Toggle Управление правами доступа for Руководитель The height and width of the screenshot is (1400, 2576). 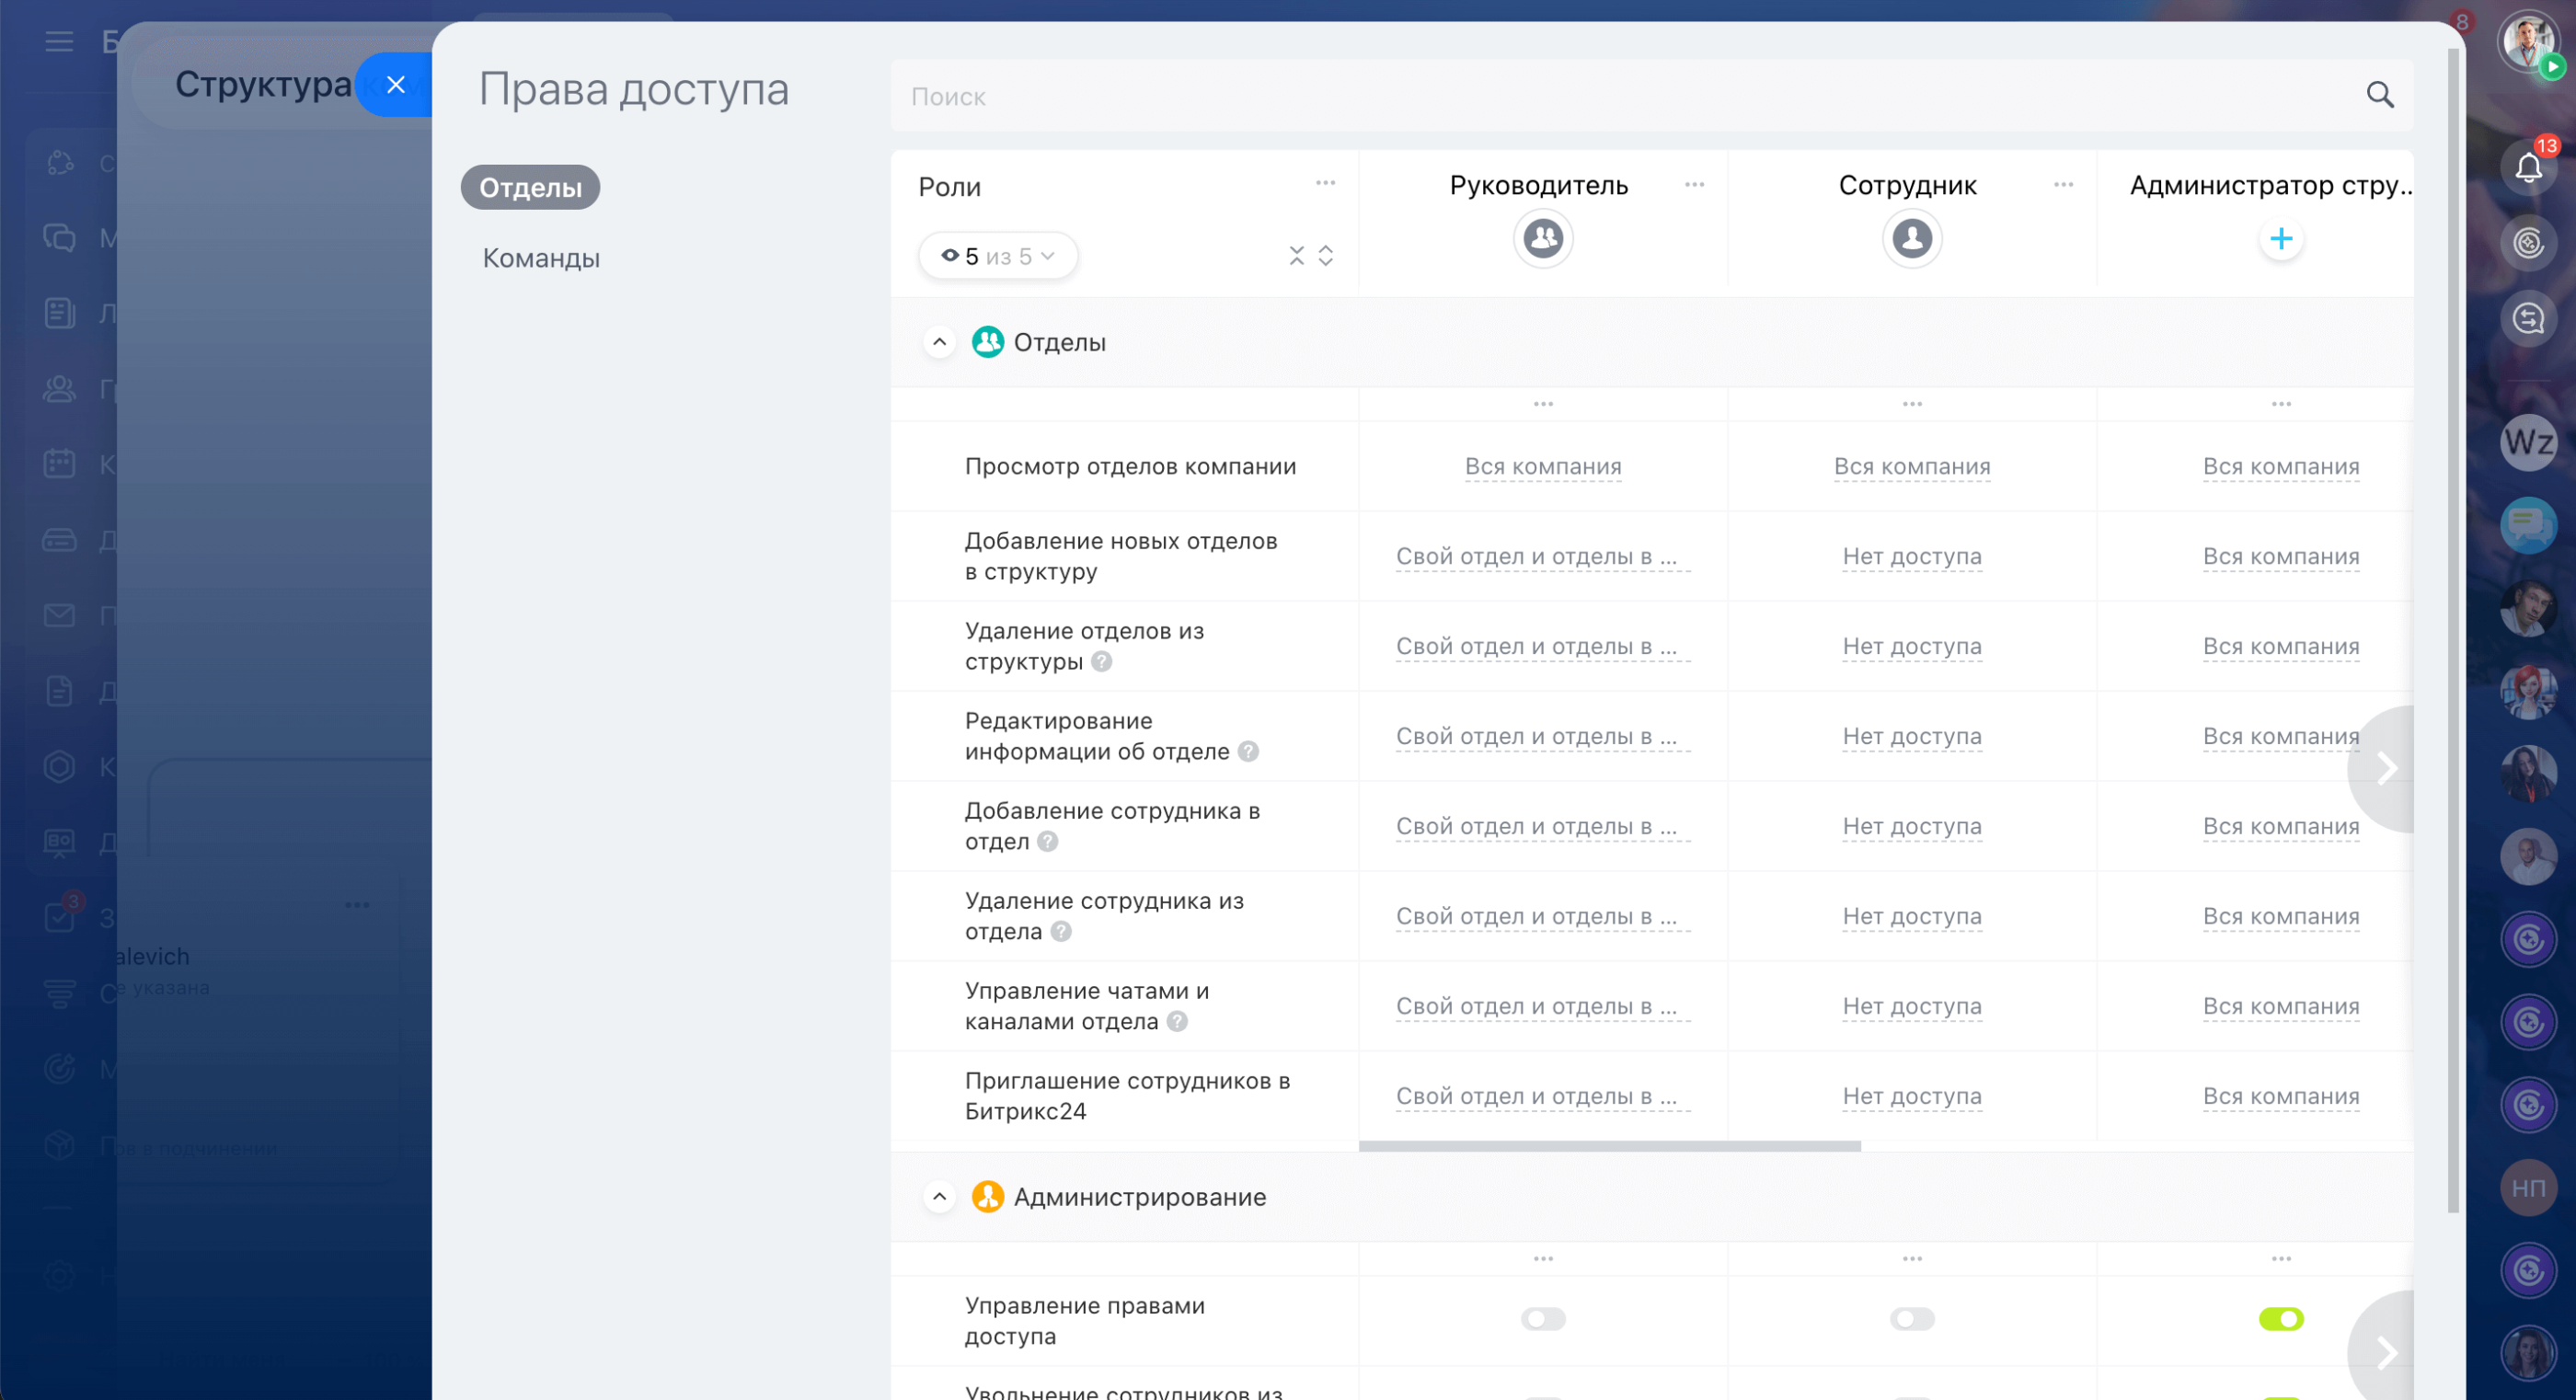coord(1543,1319)
